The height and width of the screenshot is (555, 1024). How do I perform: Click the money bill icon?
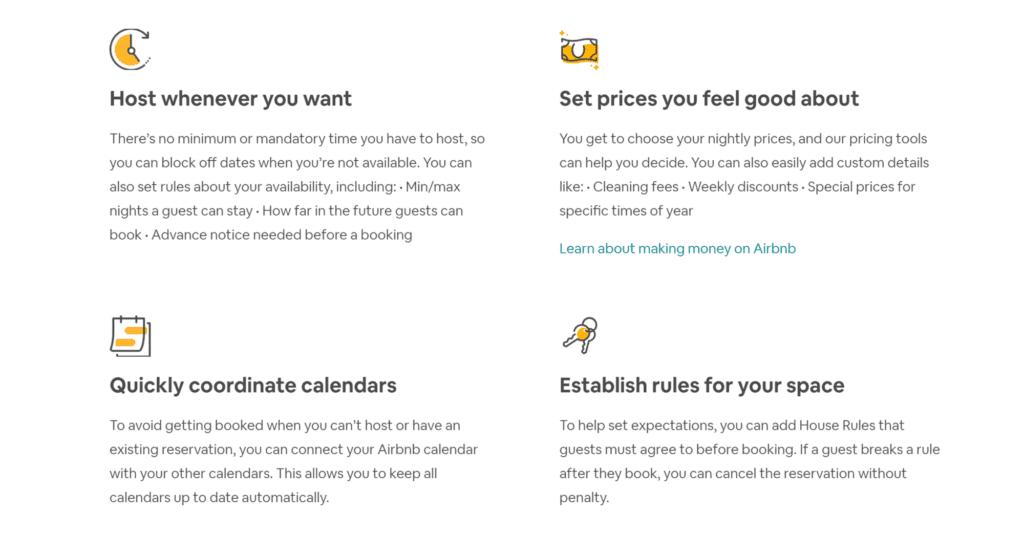pyautogui.click(x=579, y=50)
